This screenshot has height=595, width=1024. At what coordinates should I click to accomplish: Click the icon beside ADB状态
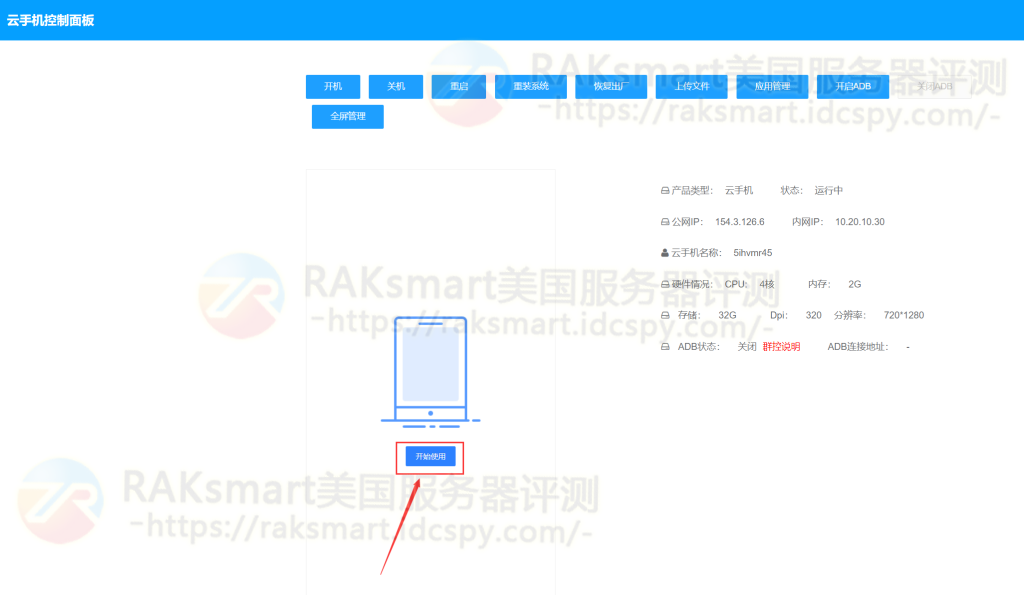pyautogui.click(x=665, y=347)
